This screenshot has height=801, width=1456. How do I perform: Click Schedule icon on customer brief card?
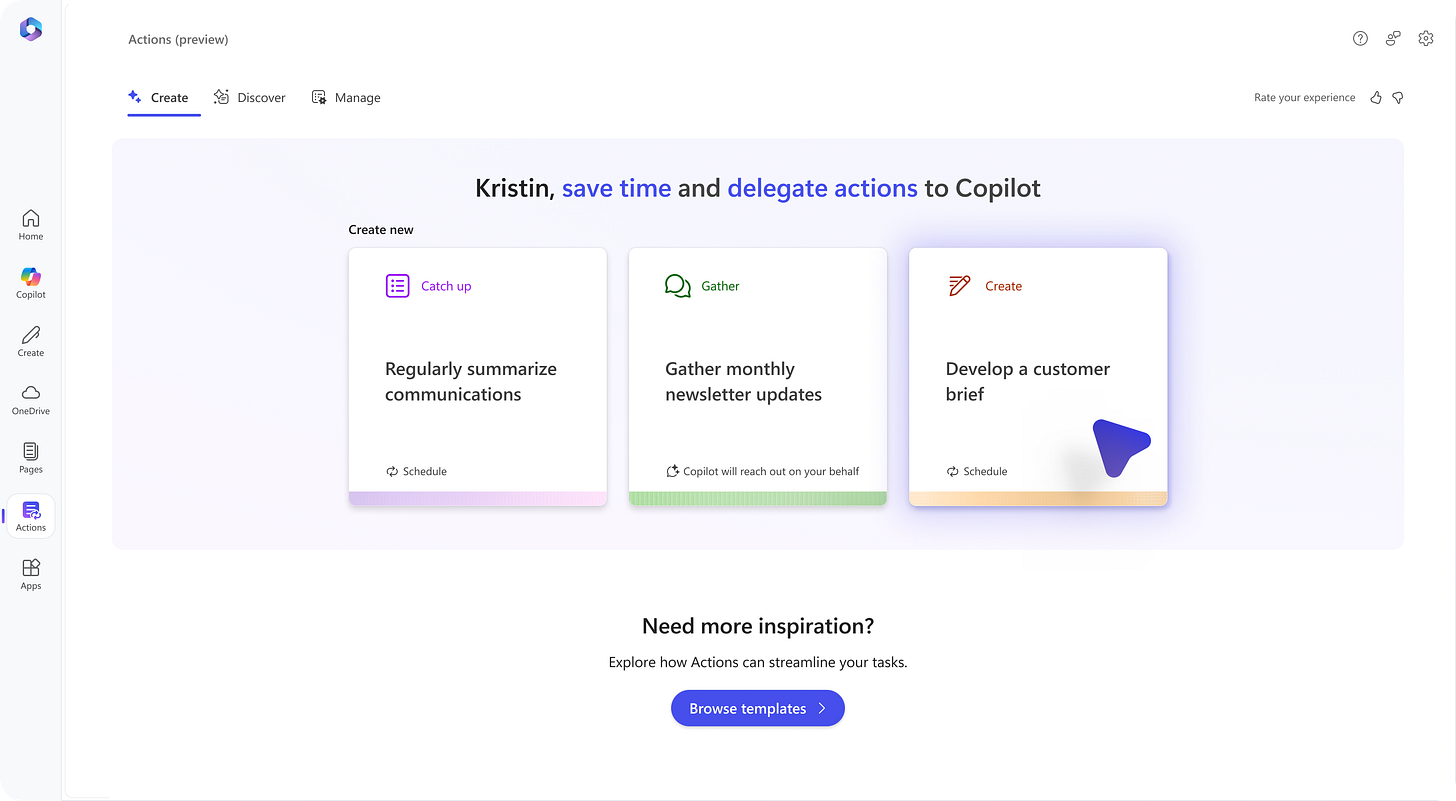953,471
